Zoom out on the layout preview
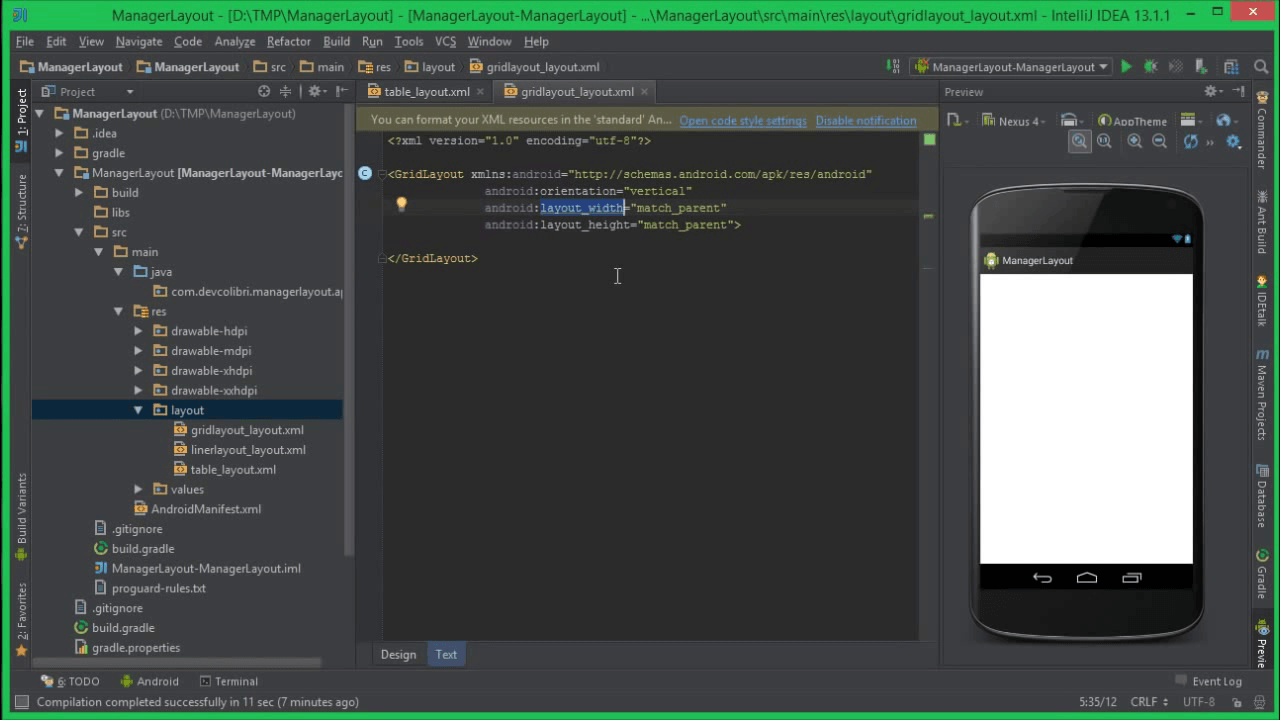Viewport: 1280px width, 720px height. [1159, 141]
